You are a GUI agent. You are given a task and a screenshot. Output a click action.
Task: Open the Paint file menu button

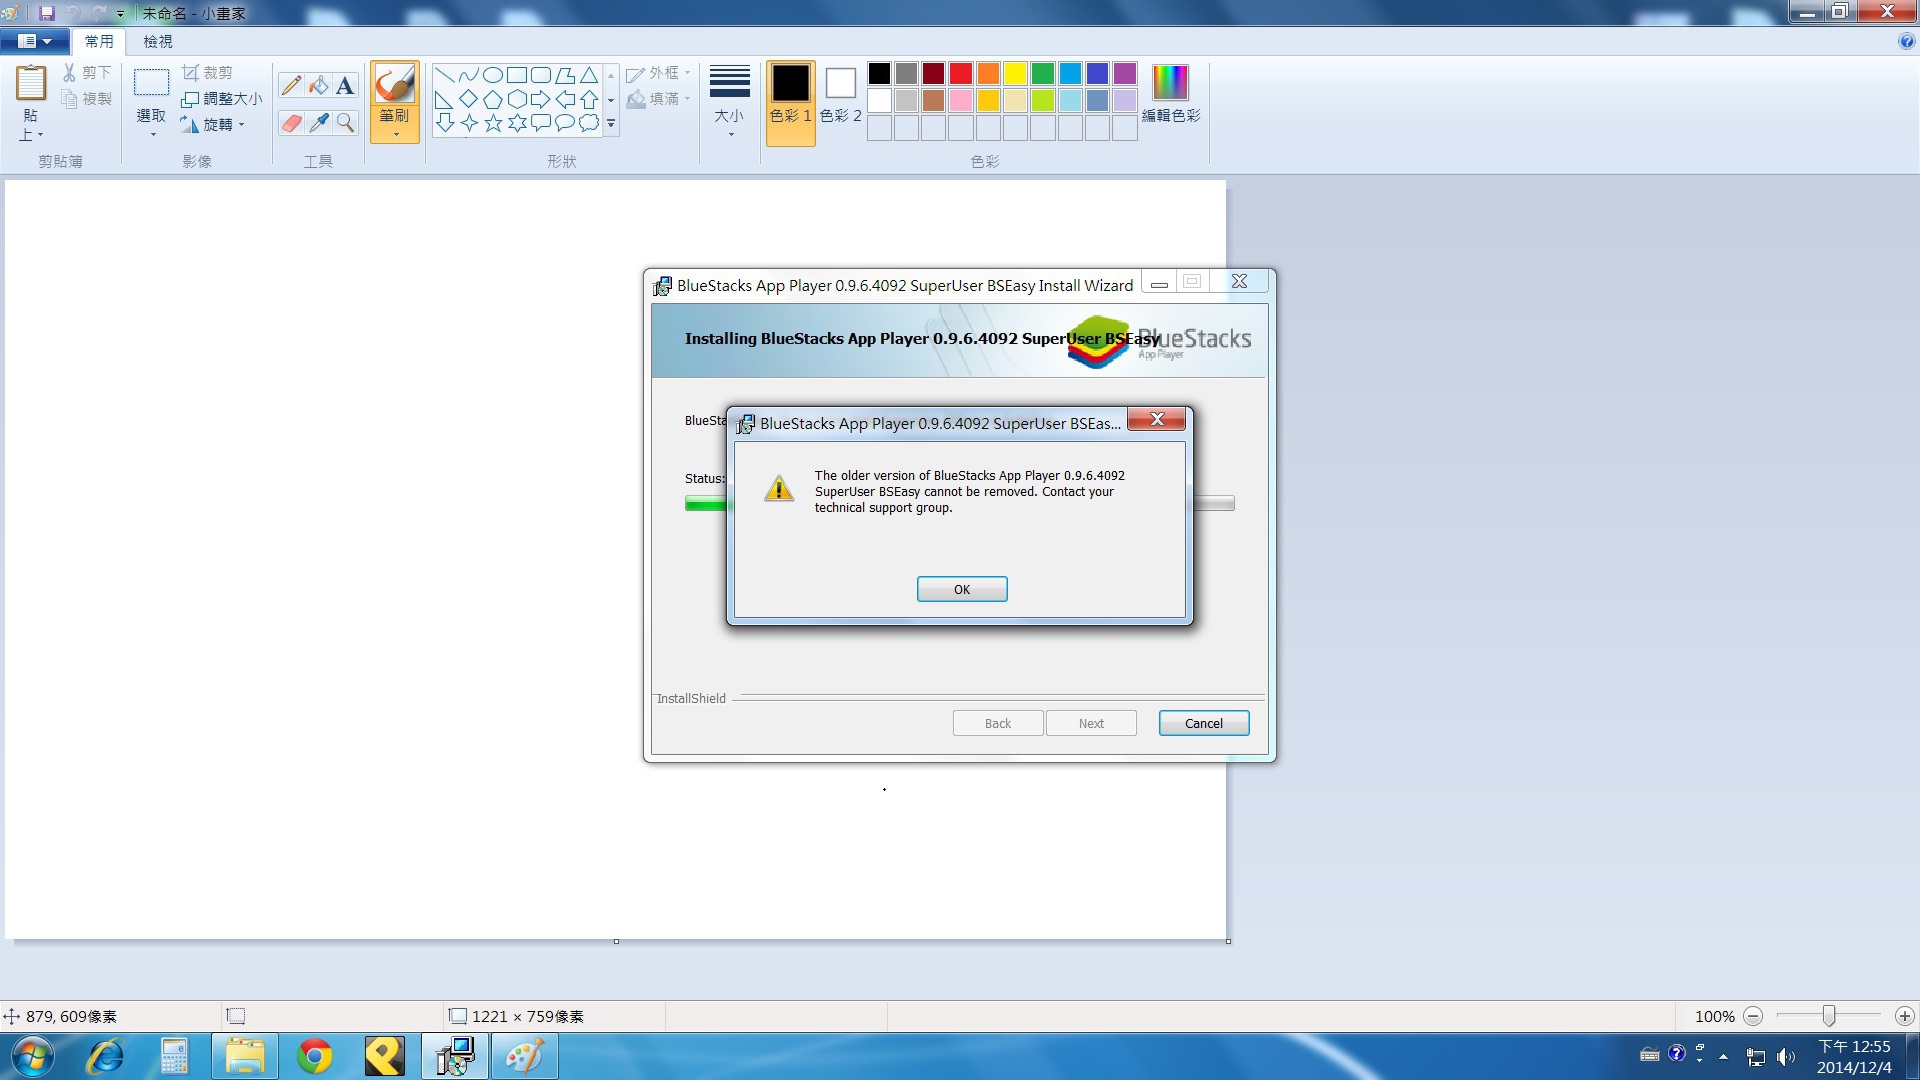[35, 41]
